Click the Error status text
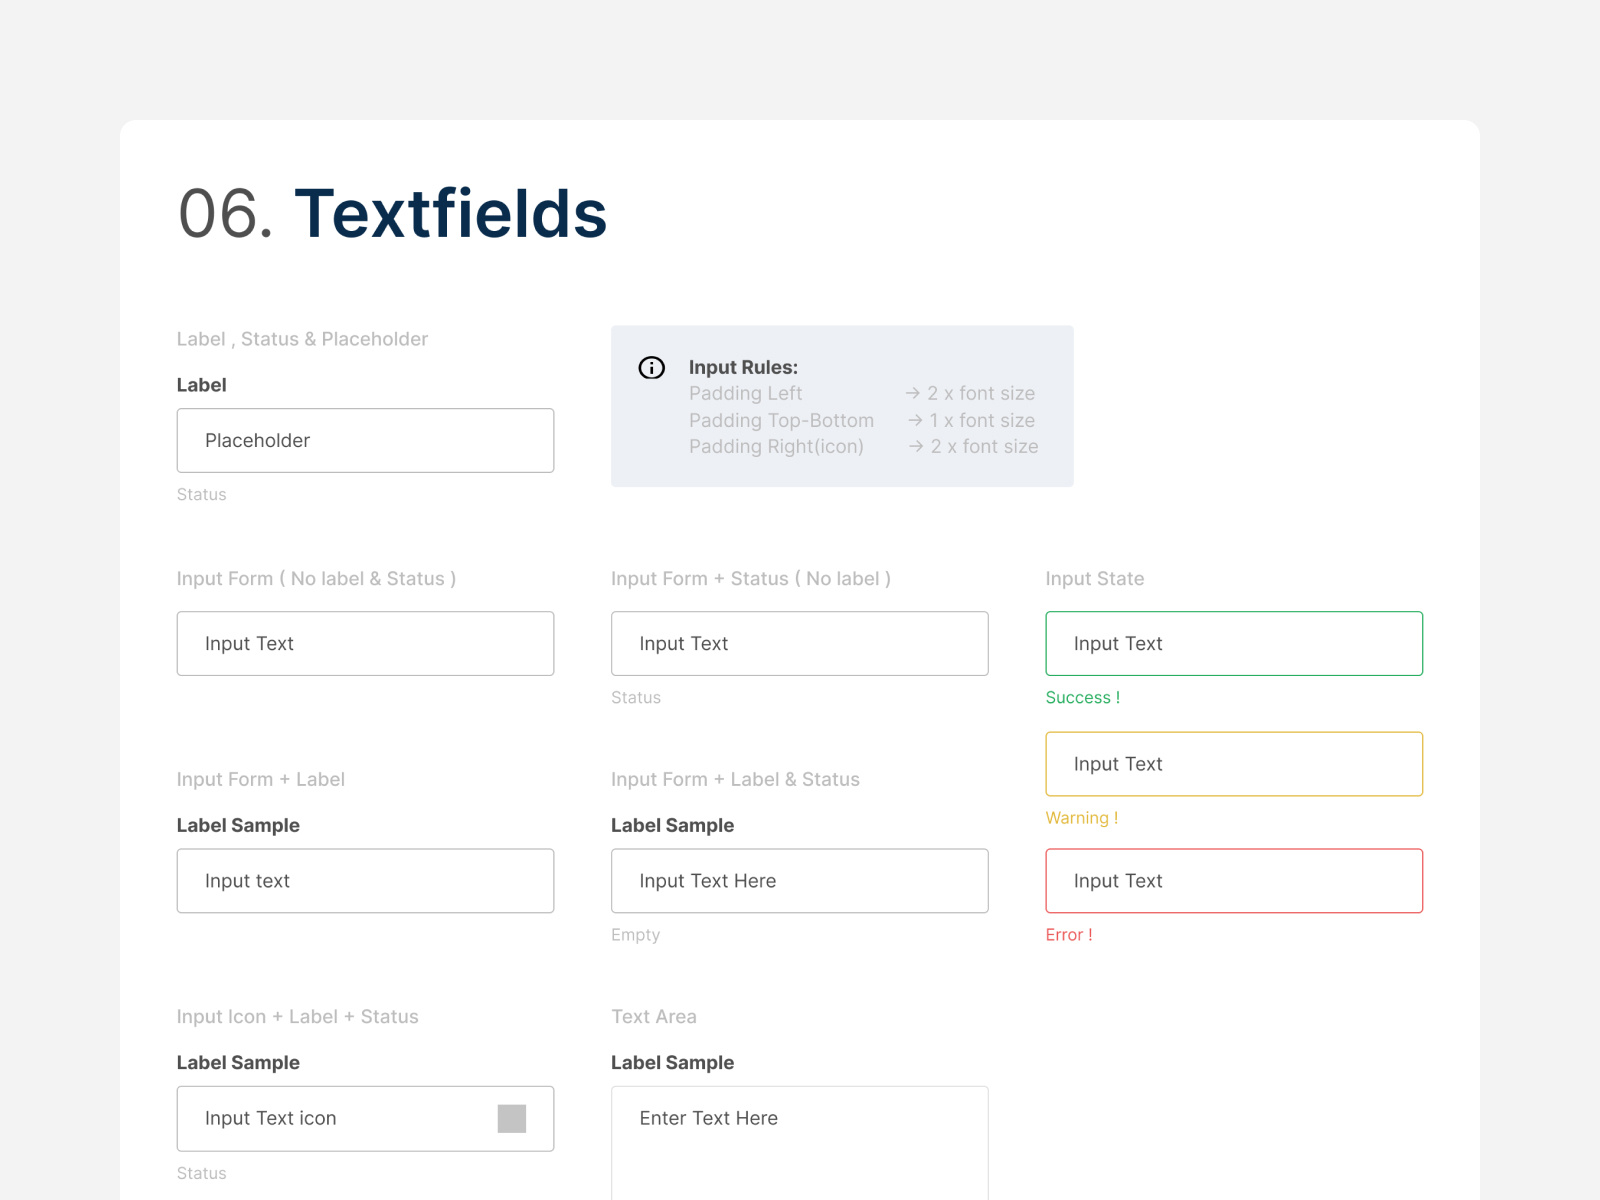Viewport: 1600px width, 1200px height. pos(1069,934)
